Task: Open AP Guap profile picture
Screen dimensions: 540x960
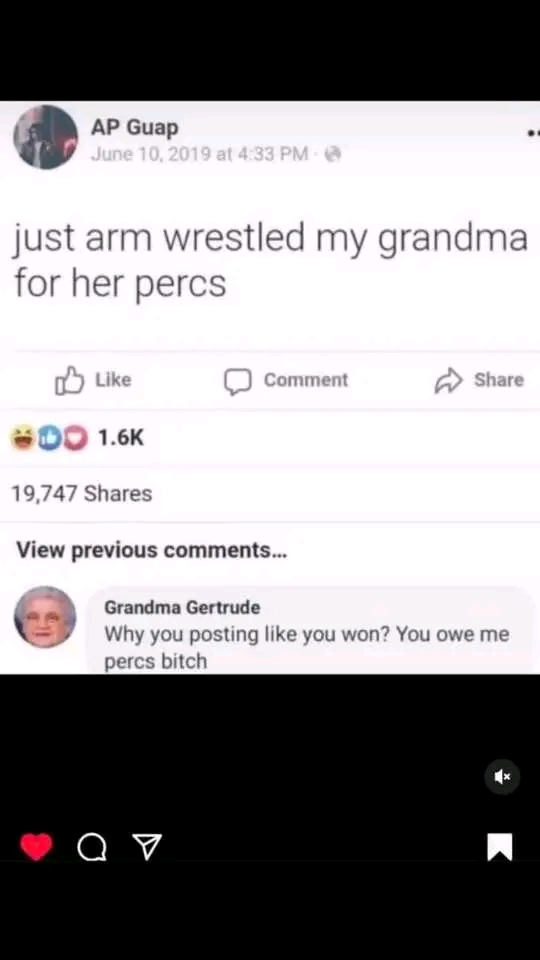Action: (x=45, y=137)
